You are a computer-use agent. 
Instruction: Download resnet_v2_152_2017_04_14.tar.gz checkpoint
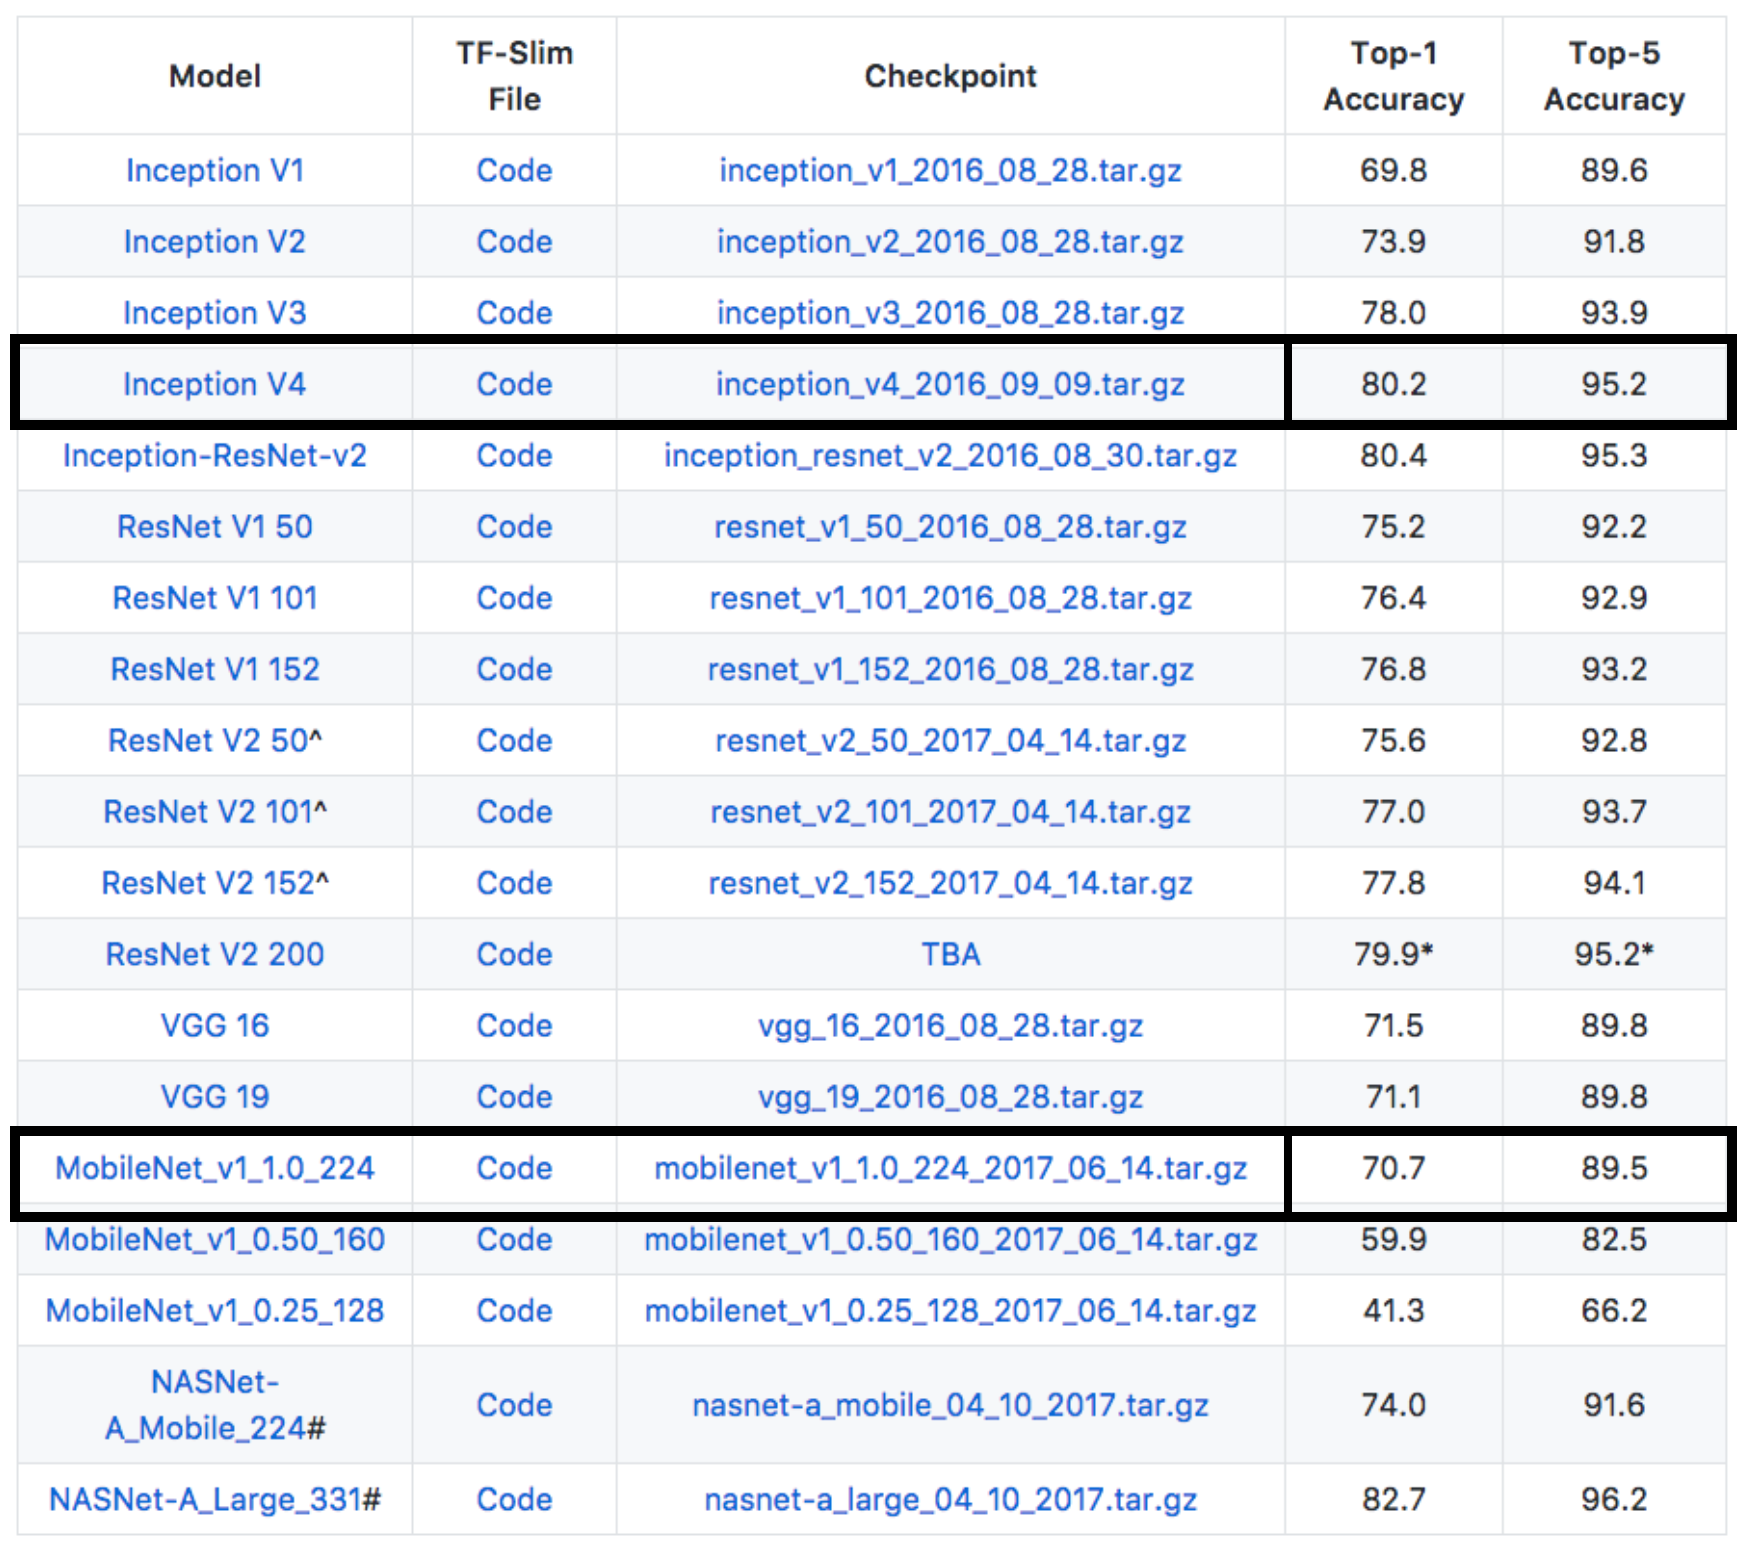click(x=951, y=884)
